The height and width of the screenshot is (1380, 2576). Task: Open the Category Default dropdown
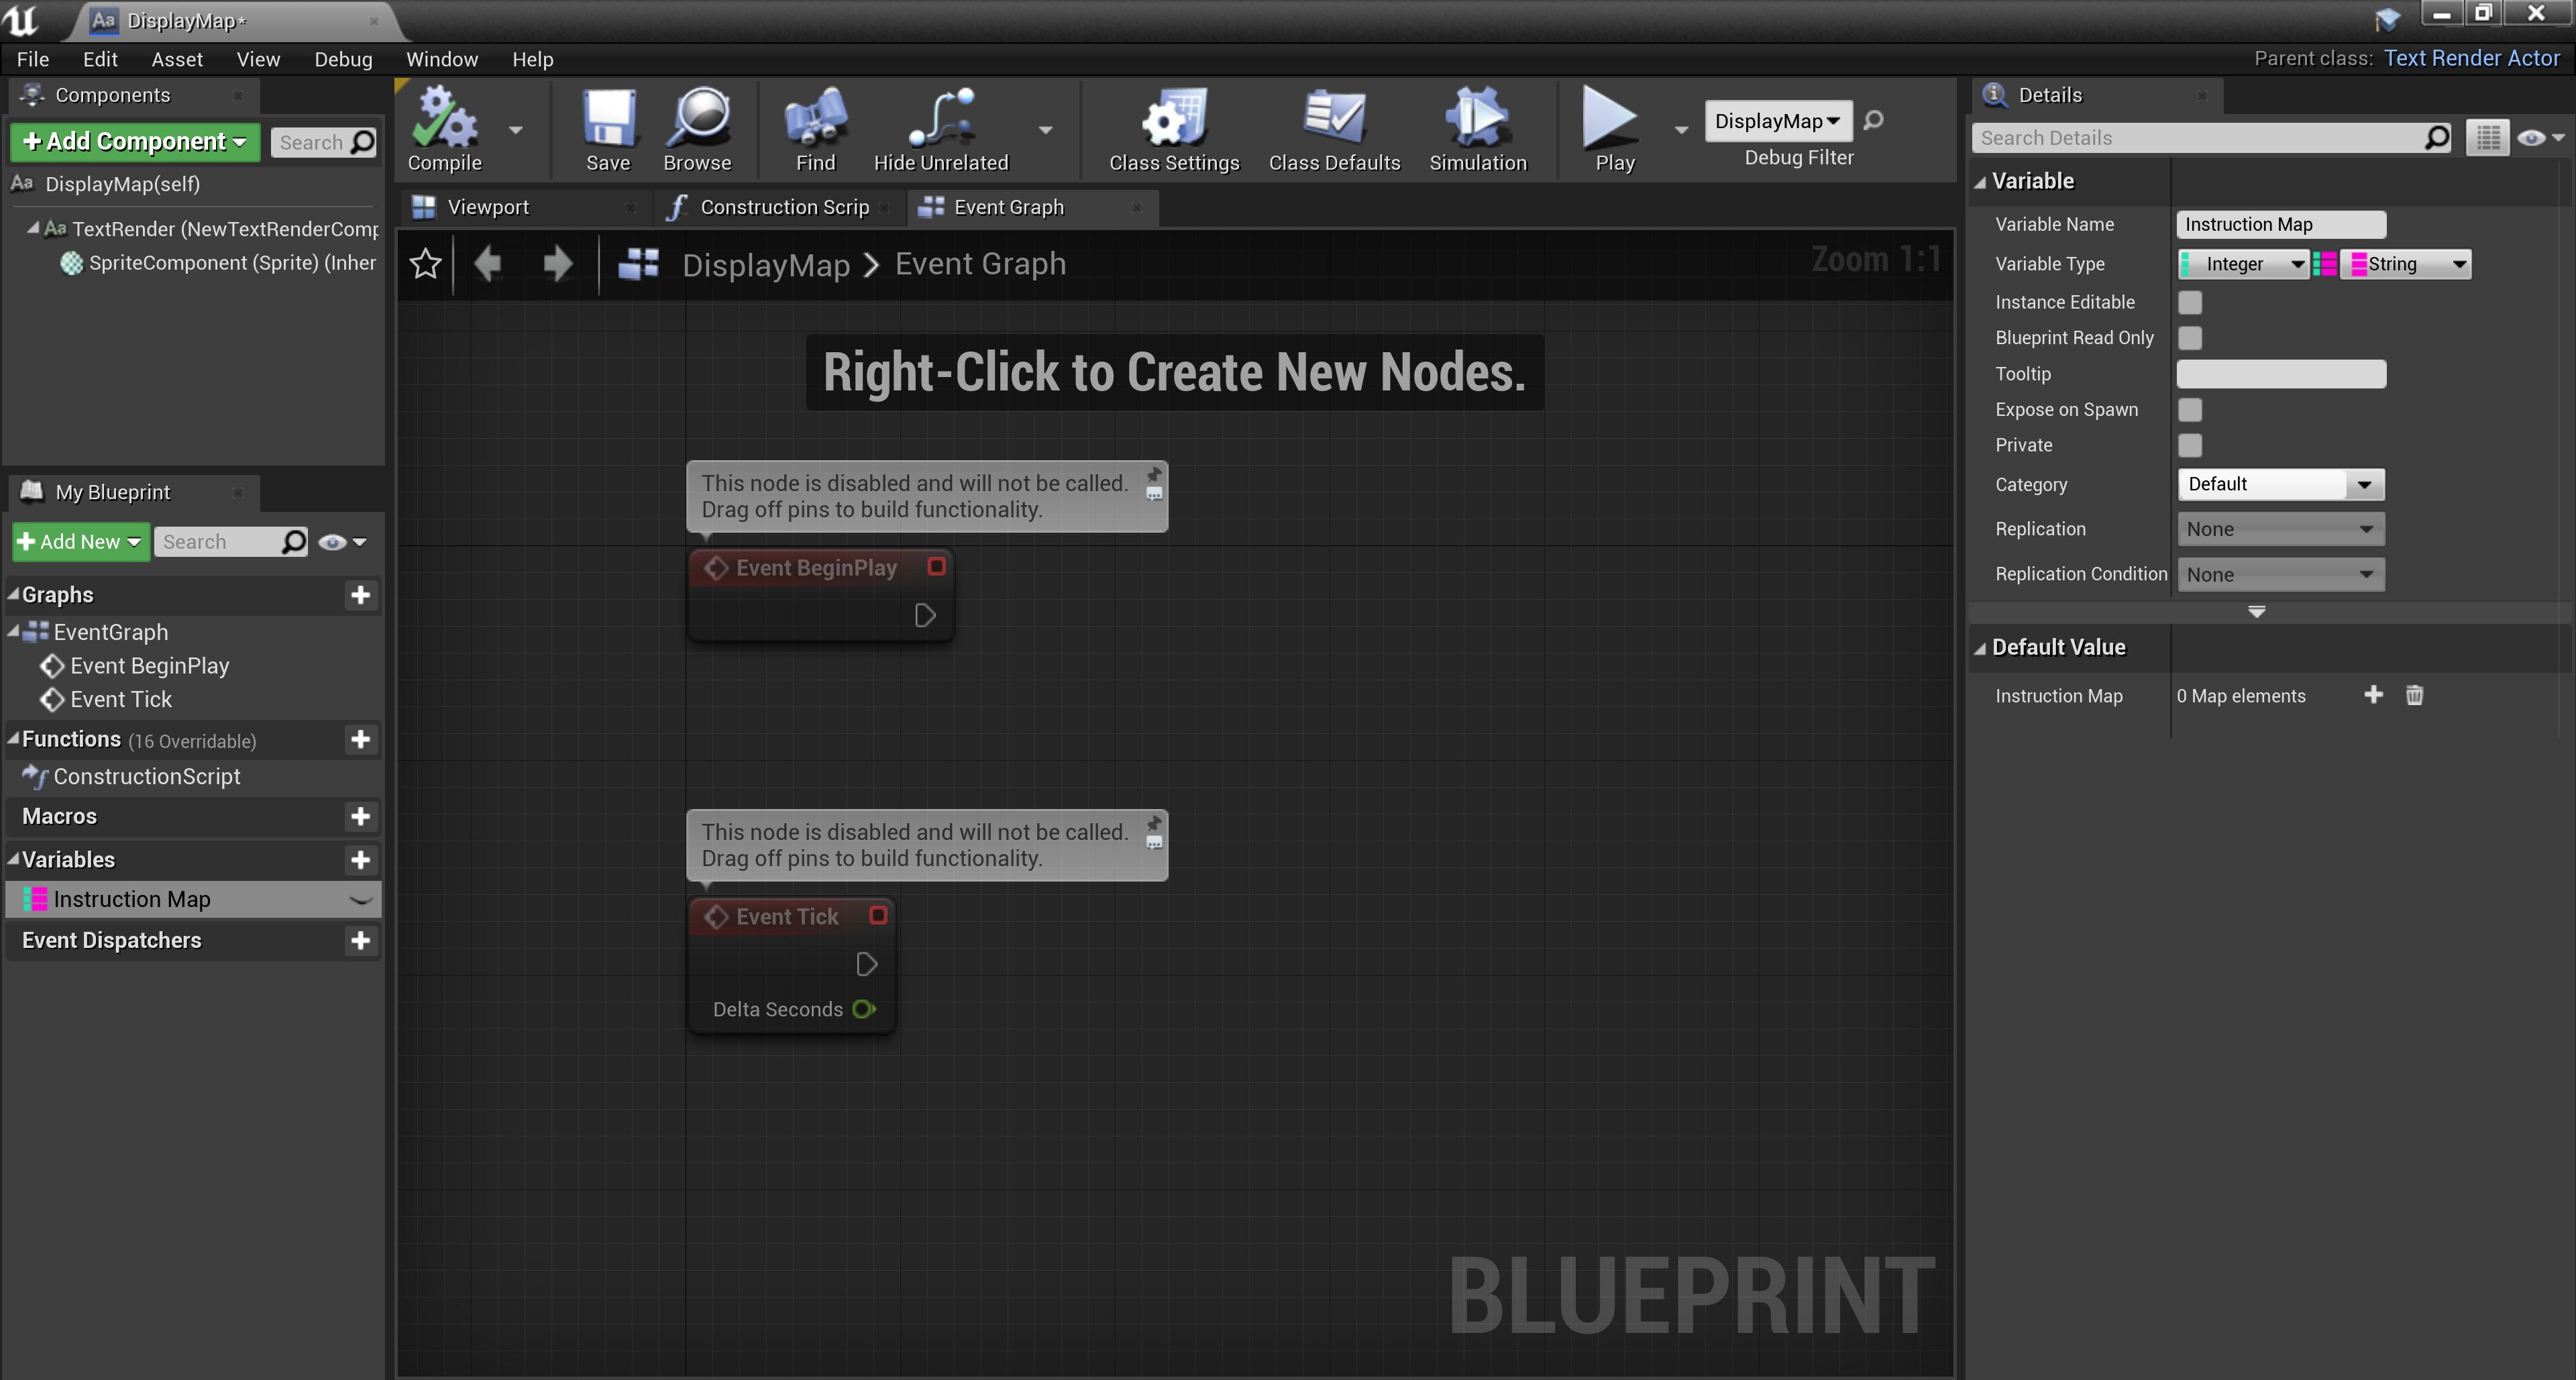(x=2280, y=484)
